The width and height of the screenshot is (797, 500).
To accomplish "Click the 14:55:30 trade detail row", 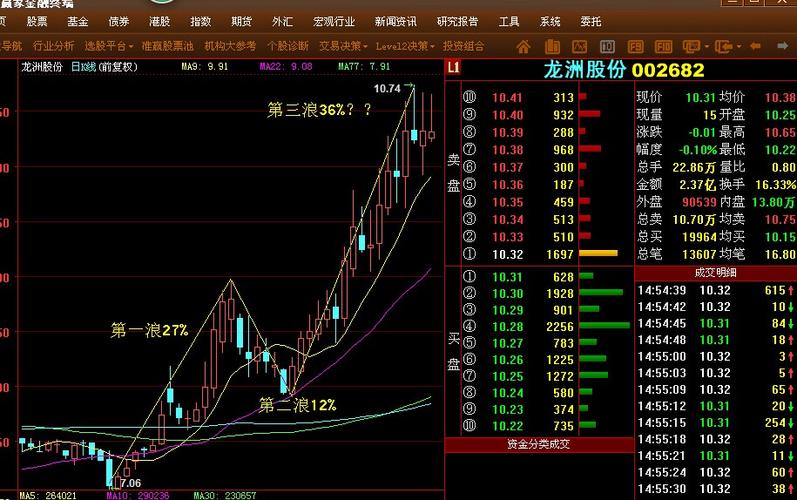I will 716,489.
